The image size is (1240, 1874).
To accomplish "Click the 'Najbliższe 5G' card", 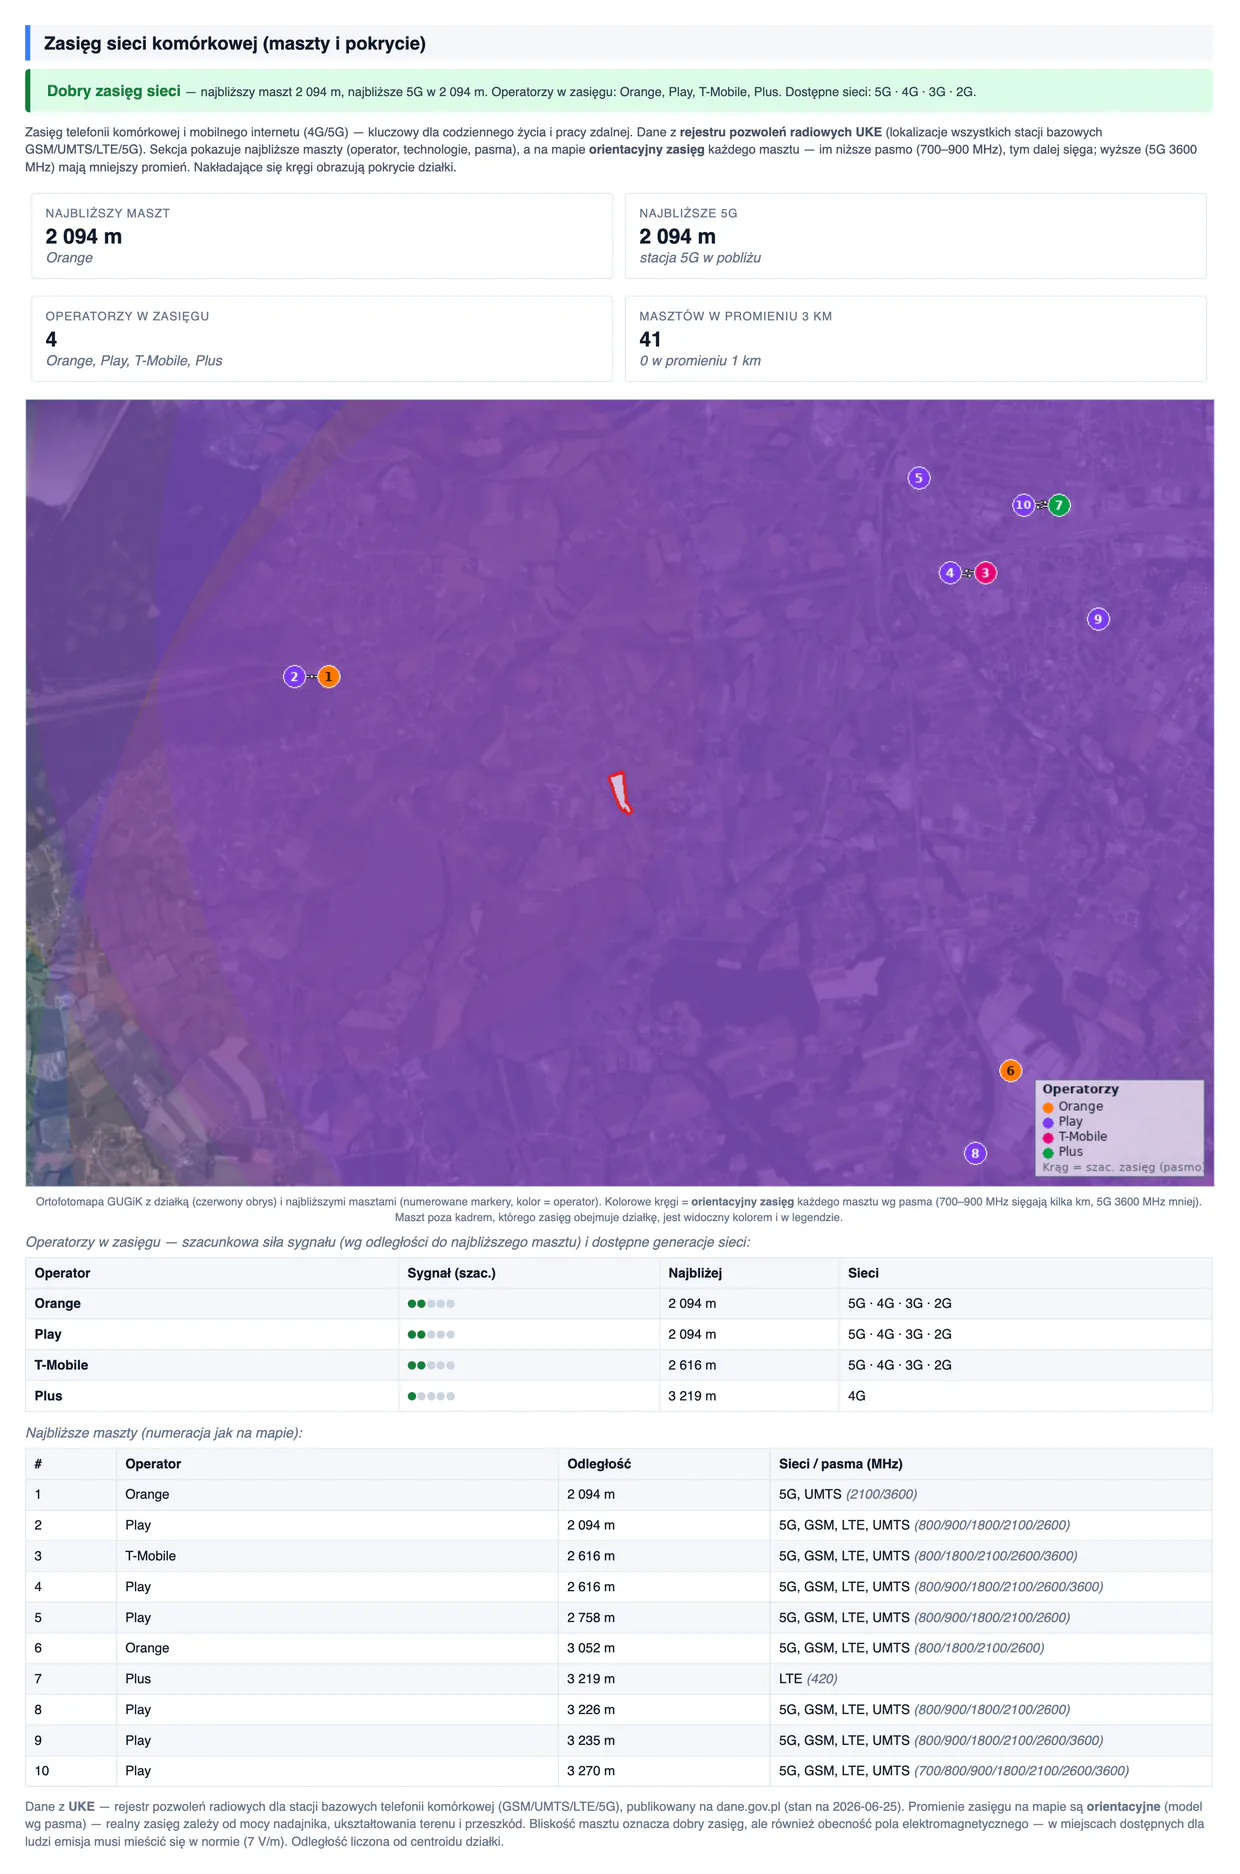I will (x=915, y=236).
